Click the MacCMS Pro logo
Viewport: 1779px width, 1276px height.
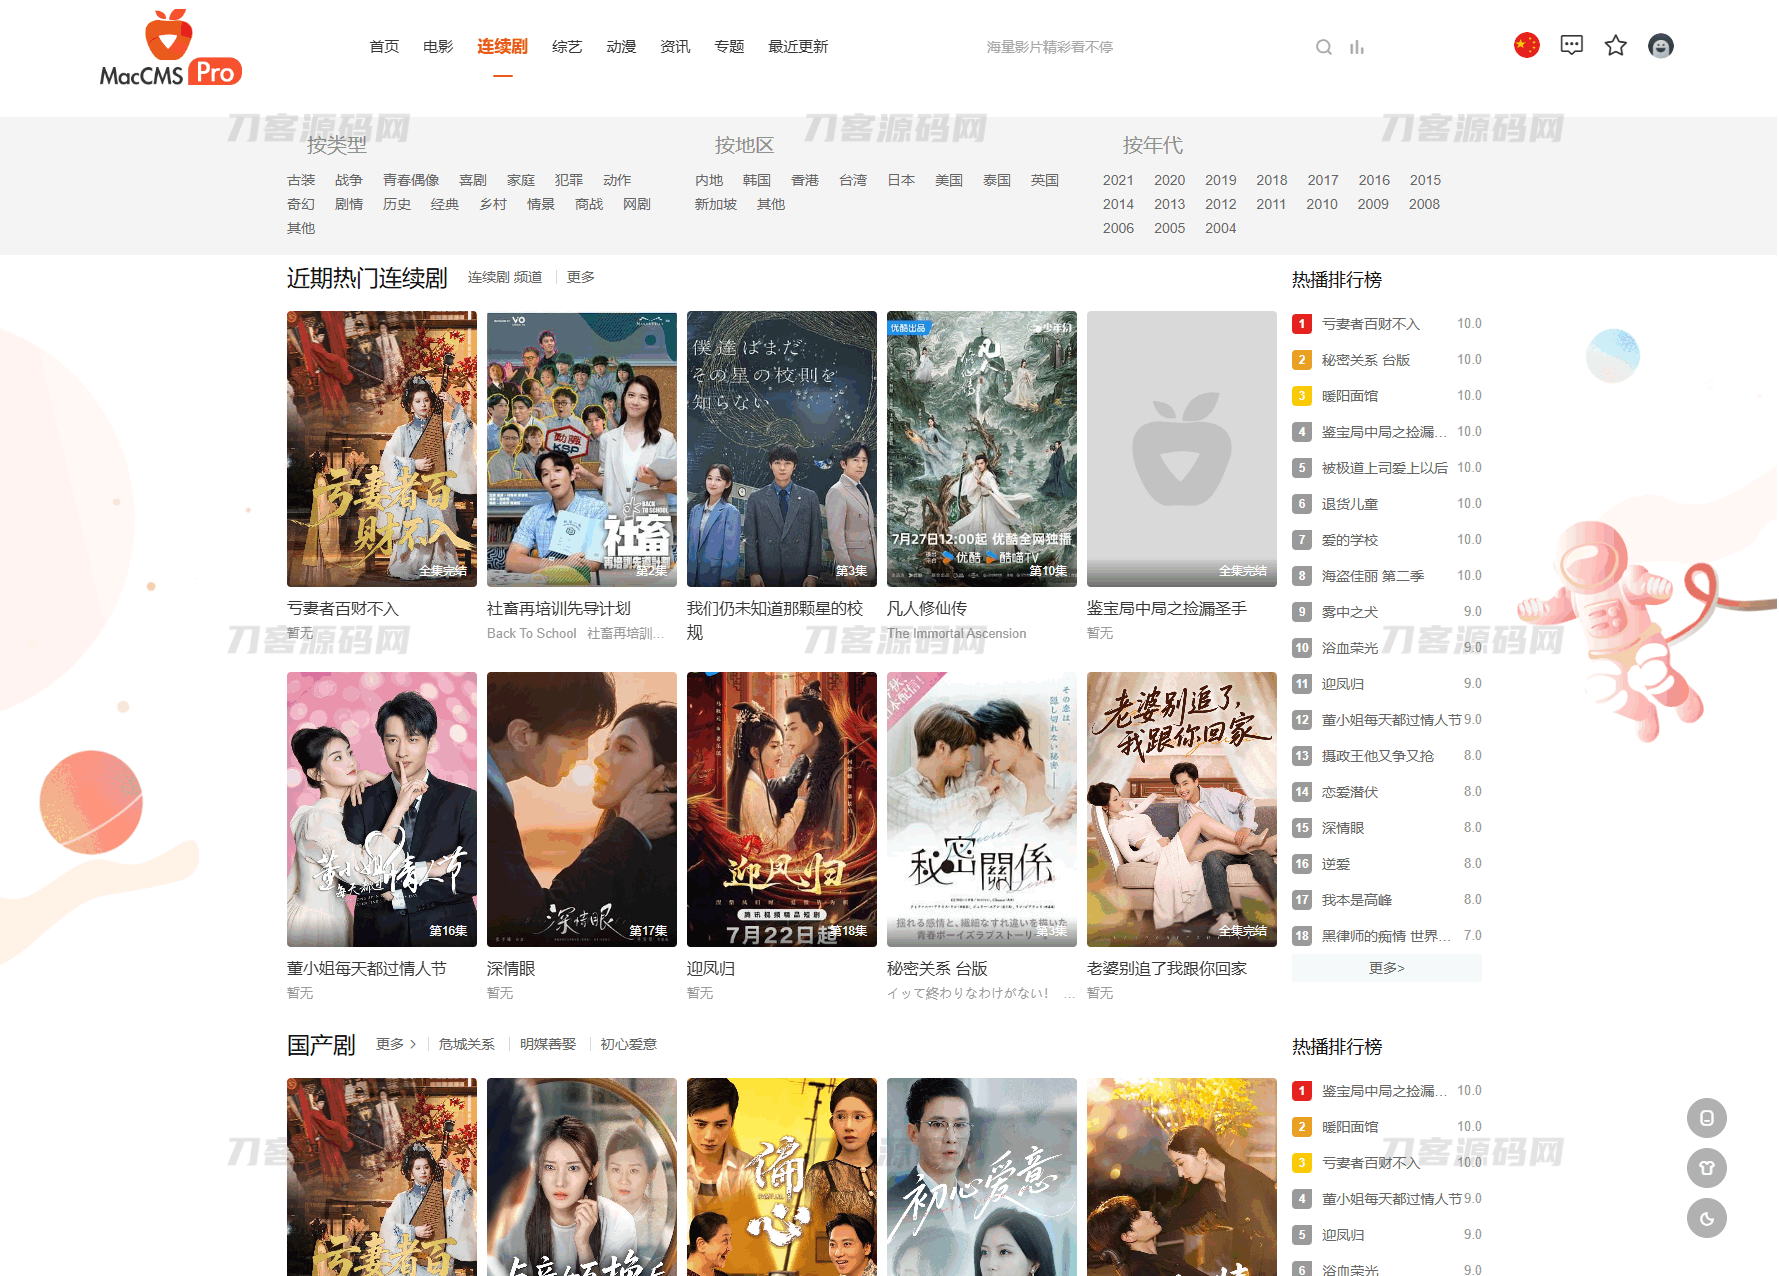tap(168, 47)
